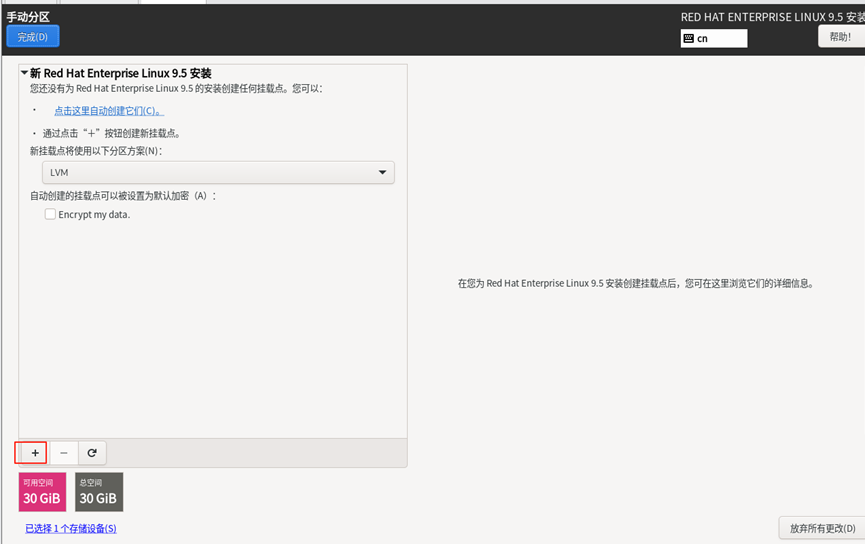
Task: Collapse the 新 Red Hat Enterprise Linux 9.5 安装 section
Action: click(24, 73)
